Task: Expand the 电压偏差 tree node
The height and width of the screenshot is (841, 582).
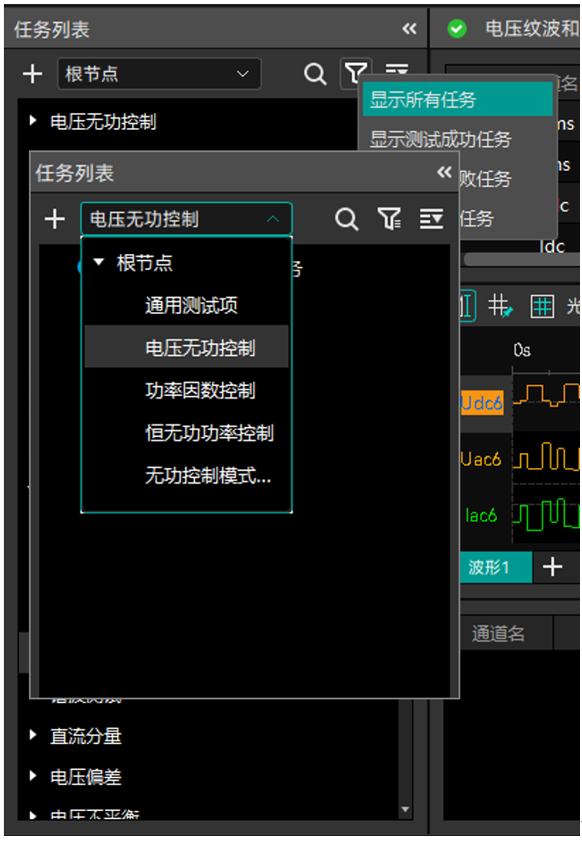Action: click(x=33, y=776)
